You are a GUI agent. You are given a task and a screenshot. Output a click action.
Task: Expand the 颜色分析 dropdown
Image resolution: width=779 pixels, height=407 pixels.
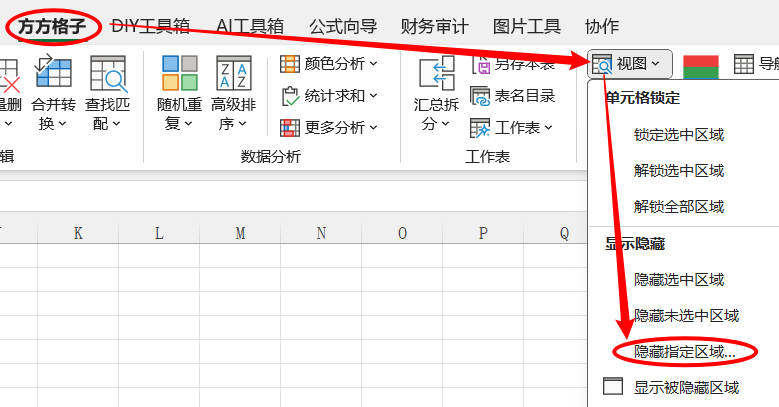pos(329,64)
